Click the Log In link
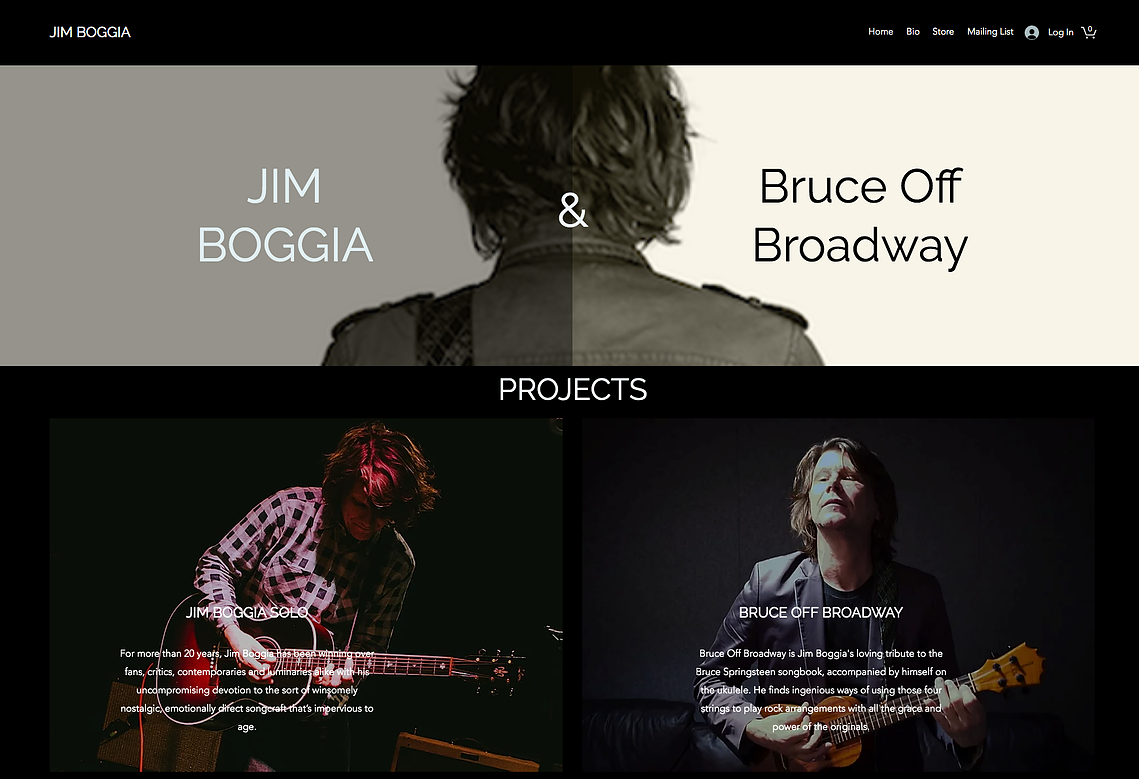Screen dimensions: 1139x779 tap(1061, 33)
